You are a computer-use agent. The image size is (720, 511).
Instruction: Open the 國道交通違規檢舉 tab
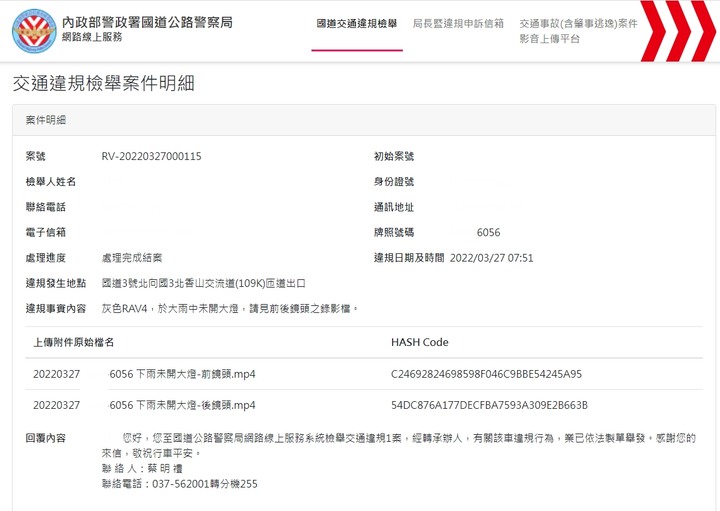357,24
